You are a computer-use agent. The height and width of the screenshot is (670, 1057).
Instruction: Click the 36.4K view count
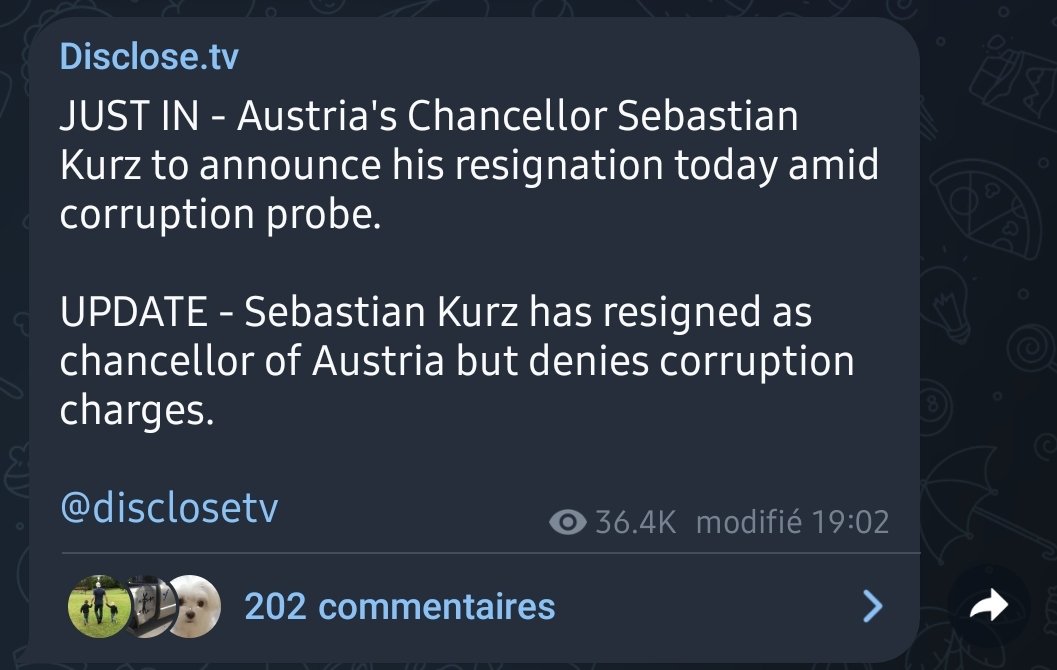pyautogui.click(x=635, y=522)
